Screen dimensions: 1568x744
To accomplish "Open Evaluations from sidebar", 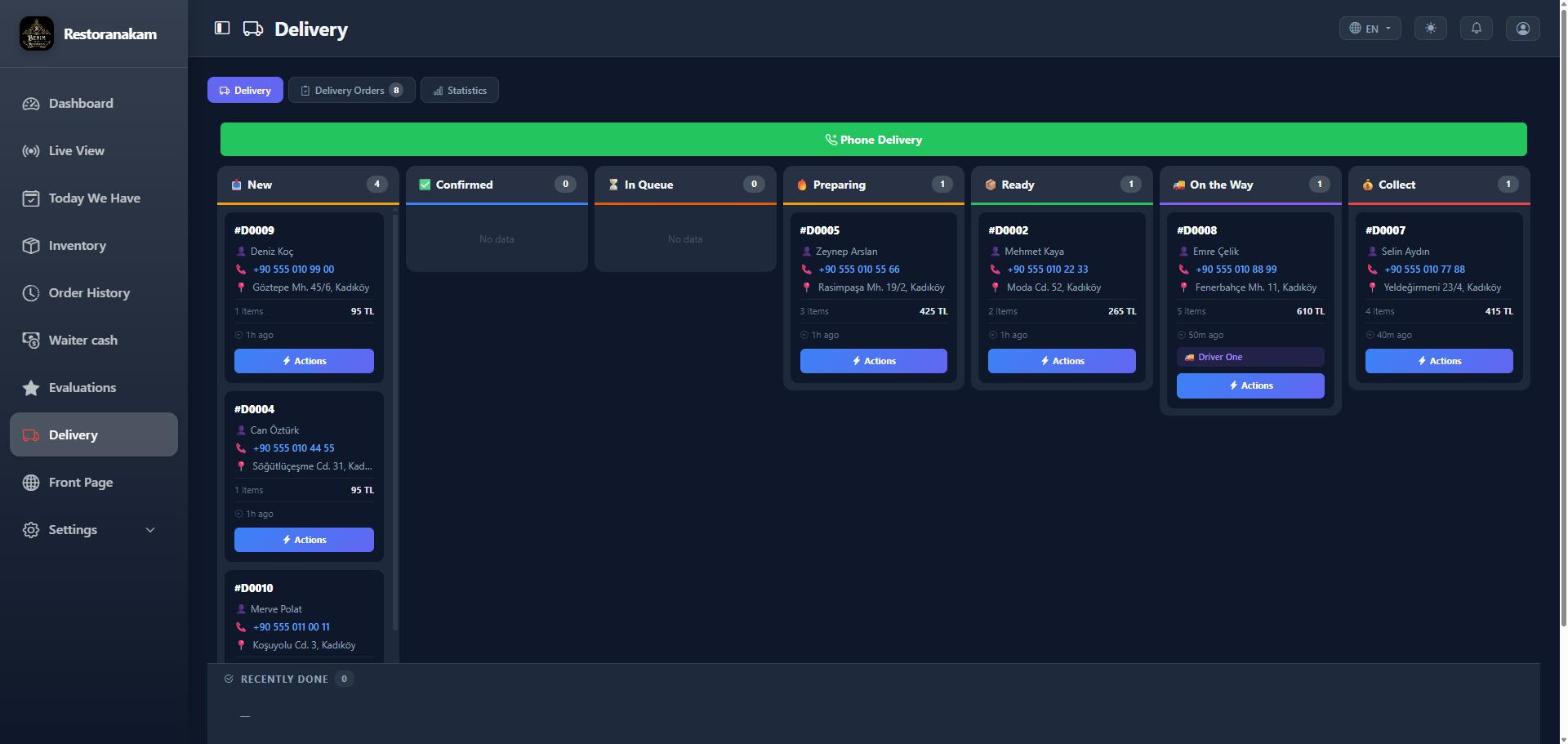I will tap(94, 388).
